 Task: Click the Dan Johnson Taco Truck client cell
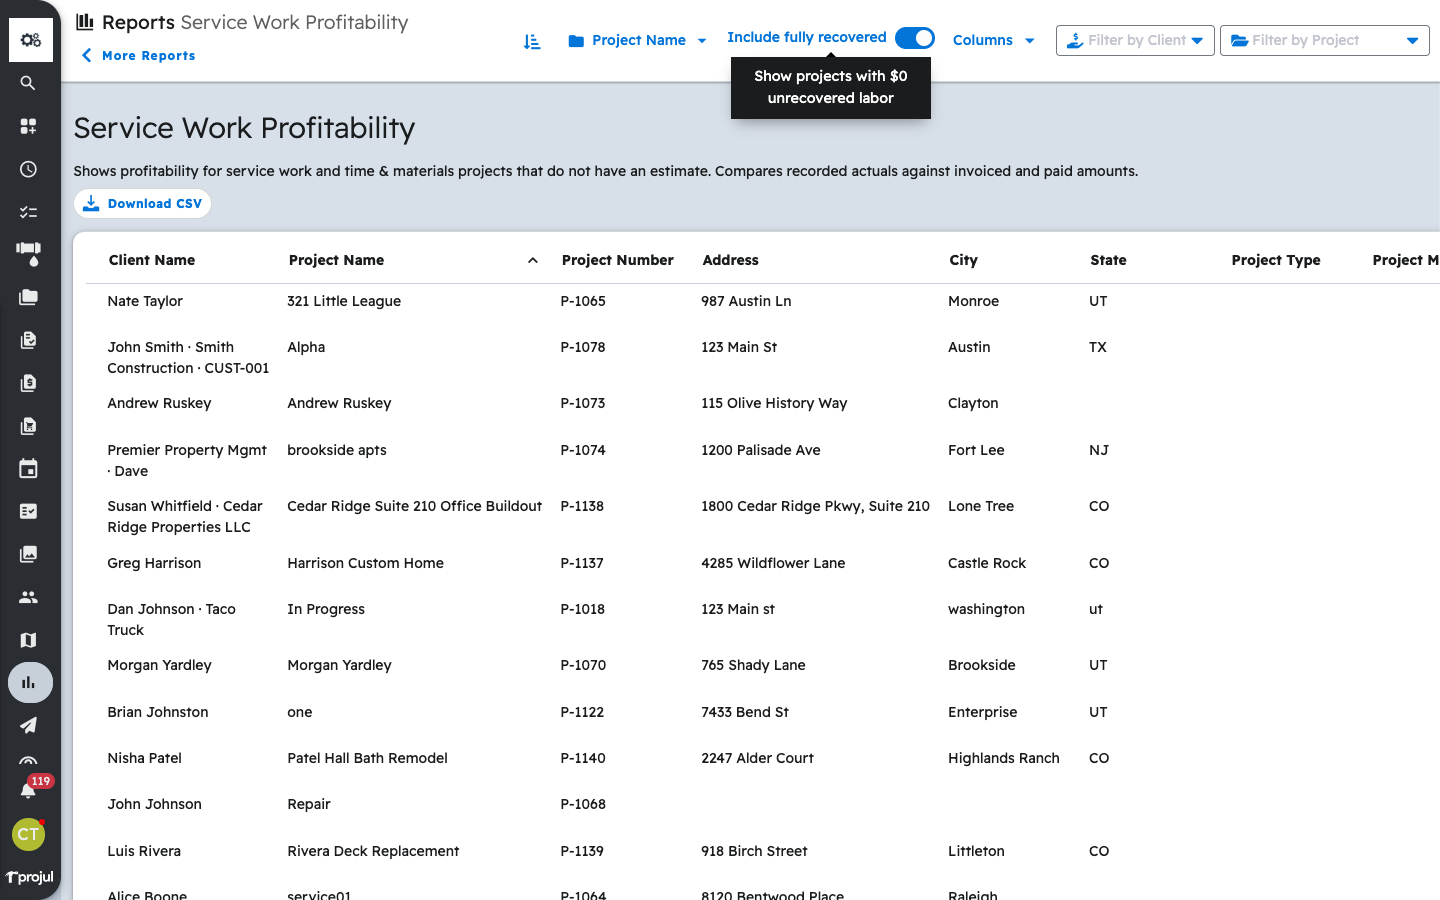(171, 619)
